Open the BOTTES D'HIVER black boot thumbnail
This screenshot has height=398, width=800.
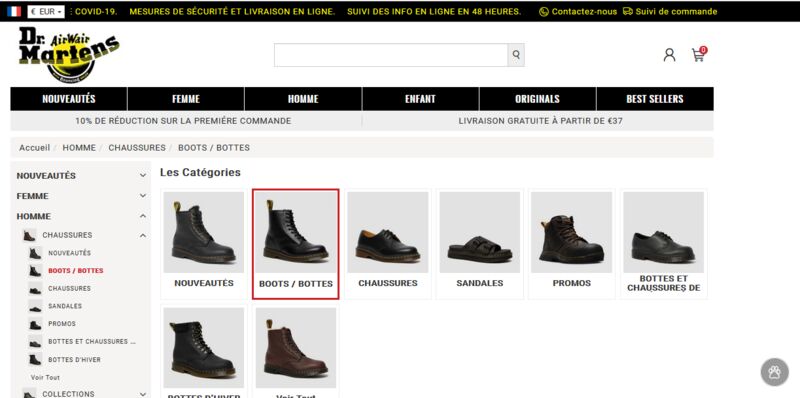click(204, 347)
